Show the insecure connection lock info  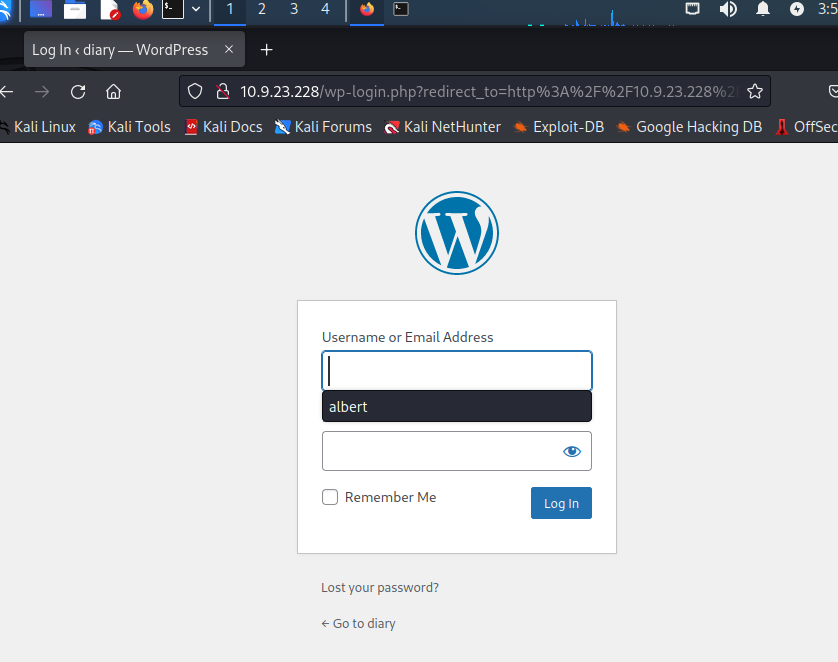(223, 92)
